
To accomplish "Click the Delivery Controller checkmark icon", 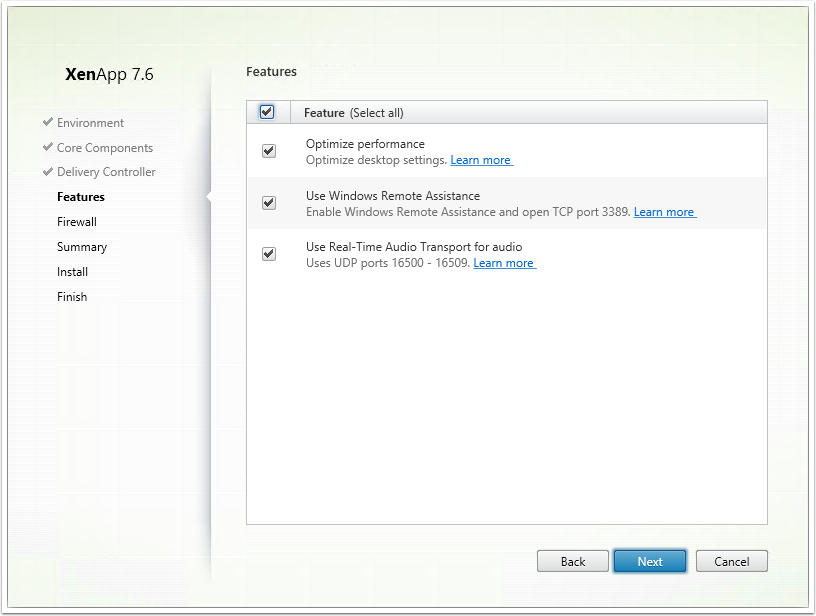I will 48,171.
